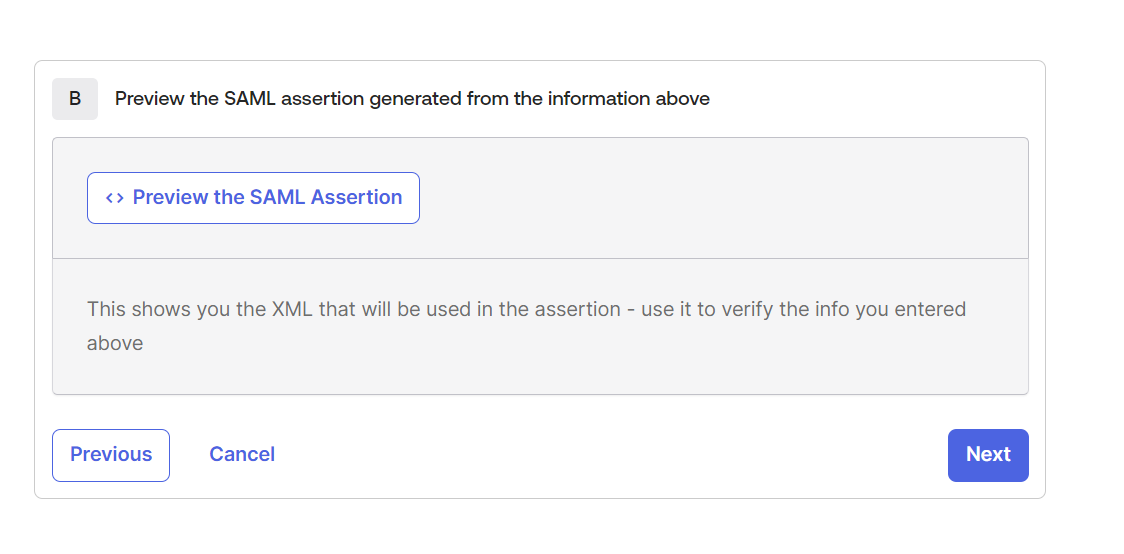
Task: Click the divider line under the preview button
Action: [x=540, y=258]
